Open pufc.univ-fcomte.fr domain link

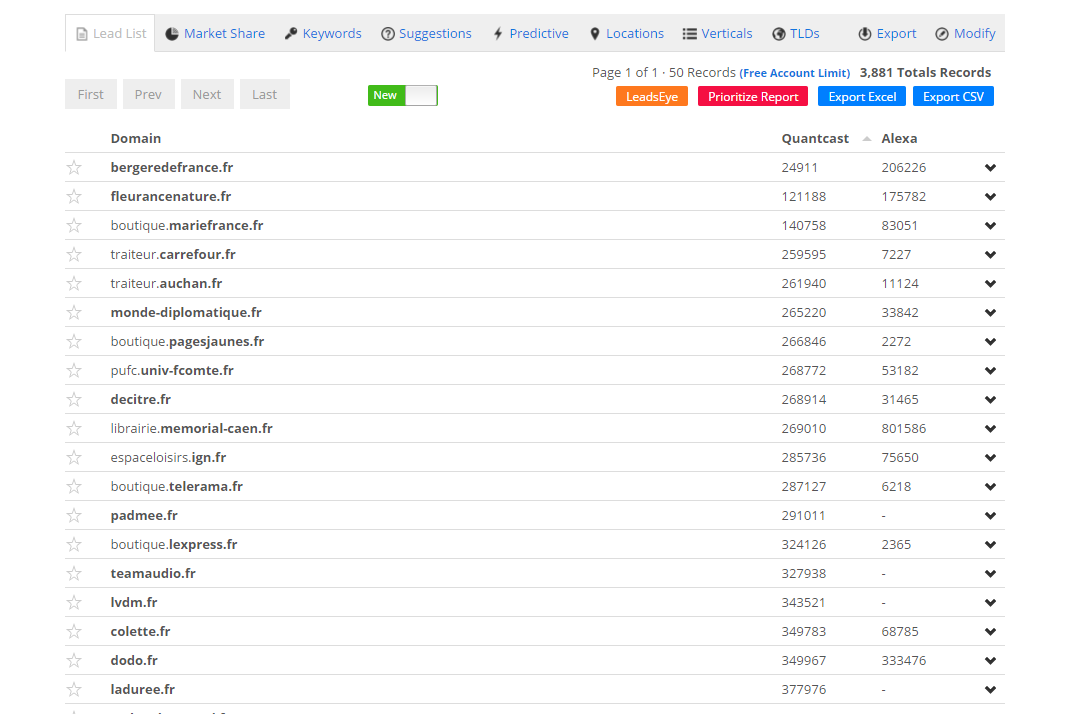point(172,371)
